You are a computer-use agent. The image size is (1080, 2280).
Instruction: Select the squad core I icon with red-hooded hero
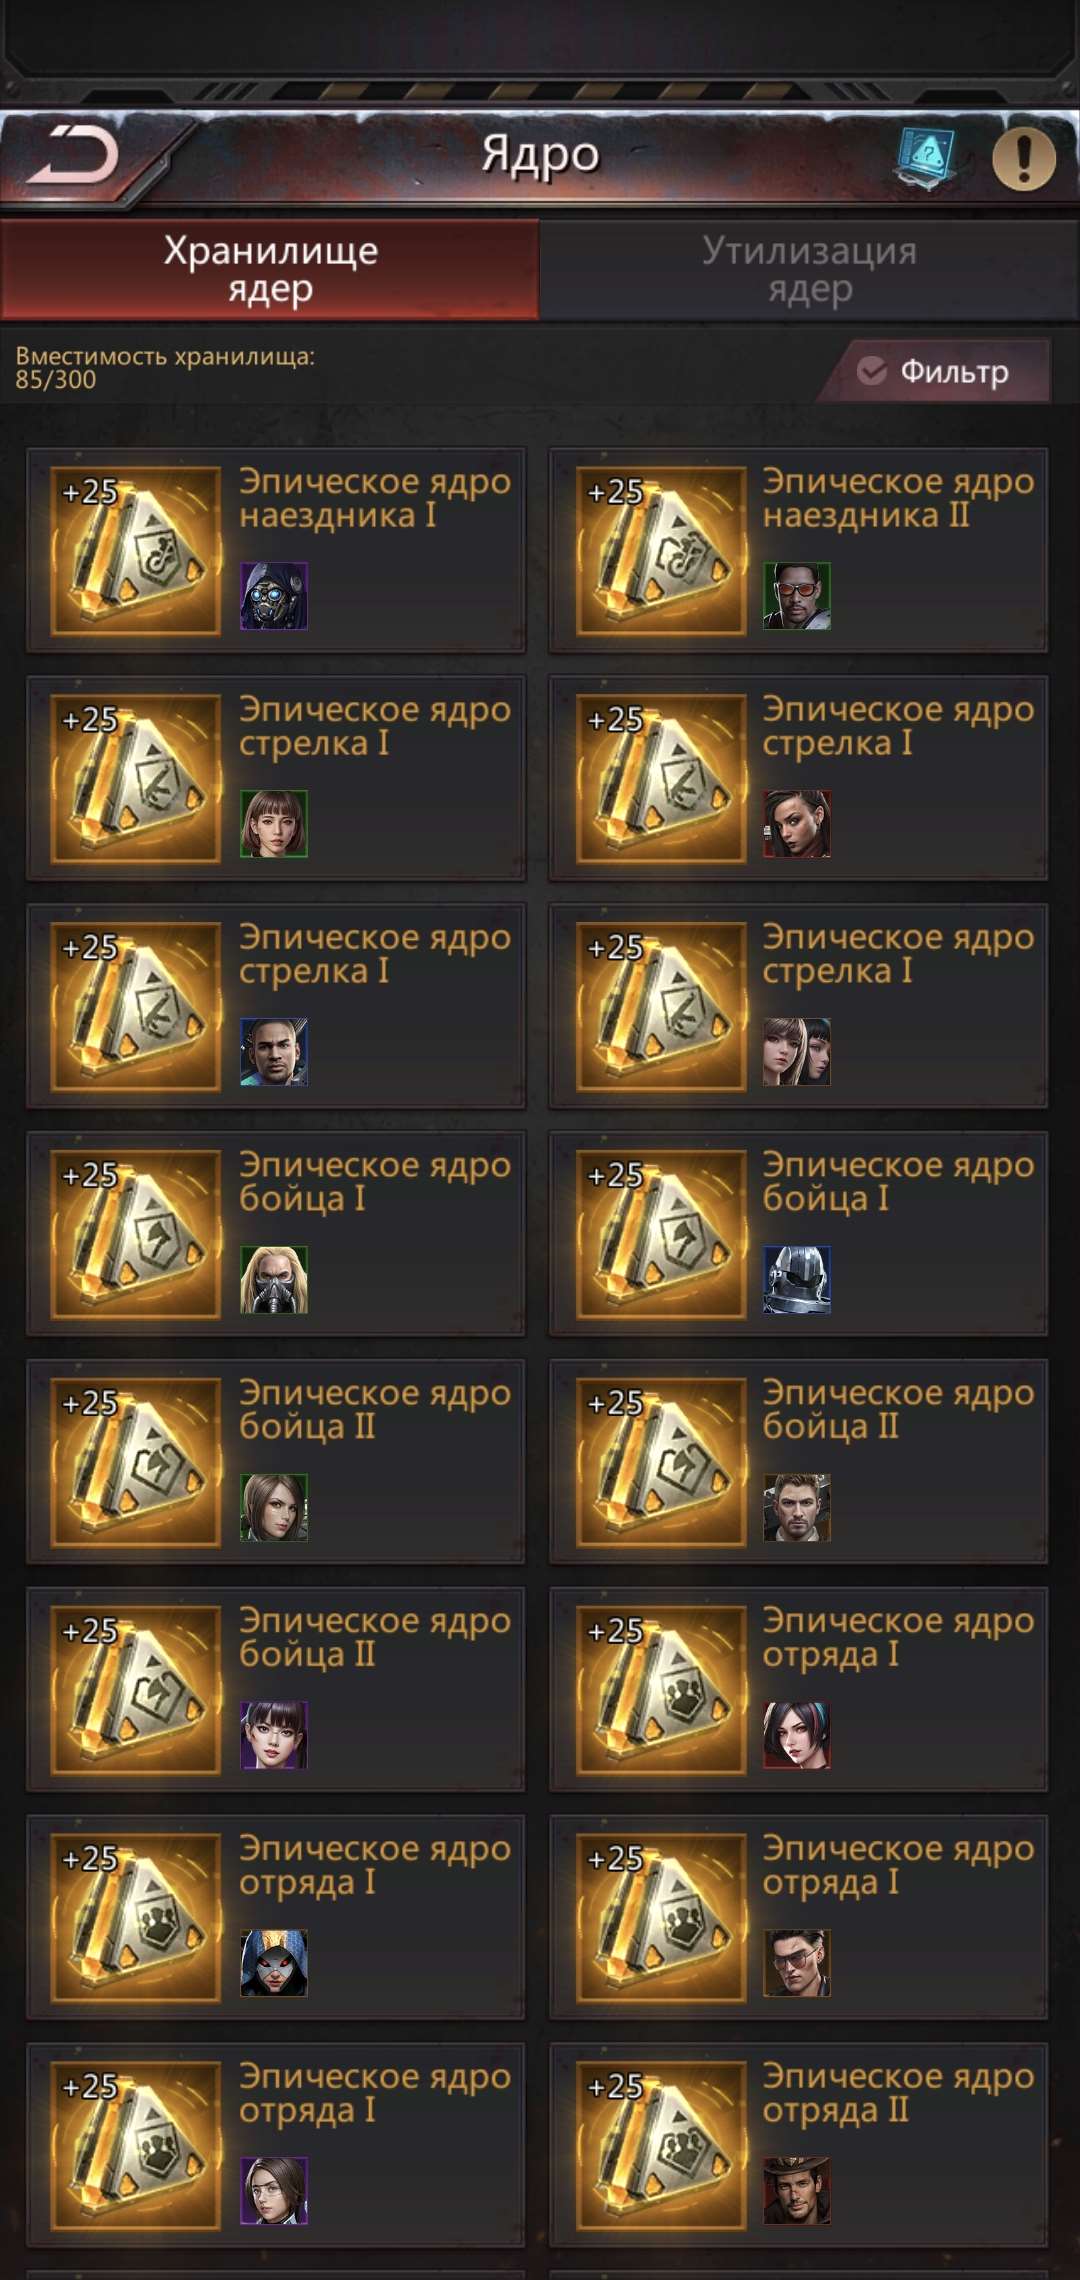pos(136,1918)
